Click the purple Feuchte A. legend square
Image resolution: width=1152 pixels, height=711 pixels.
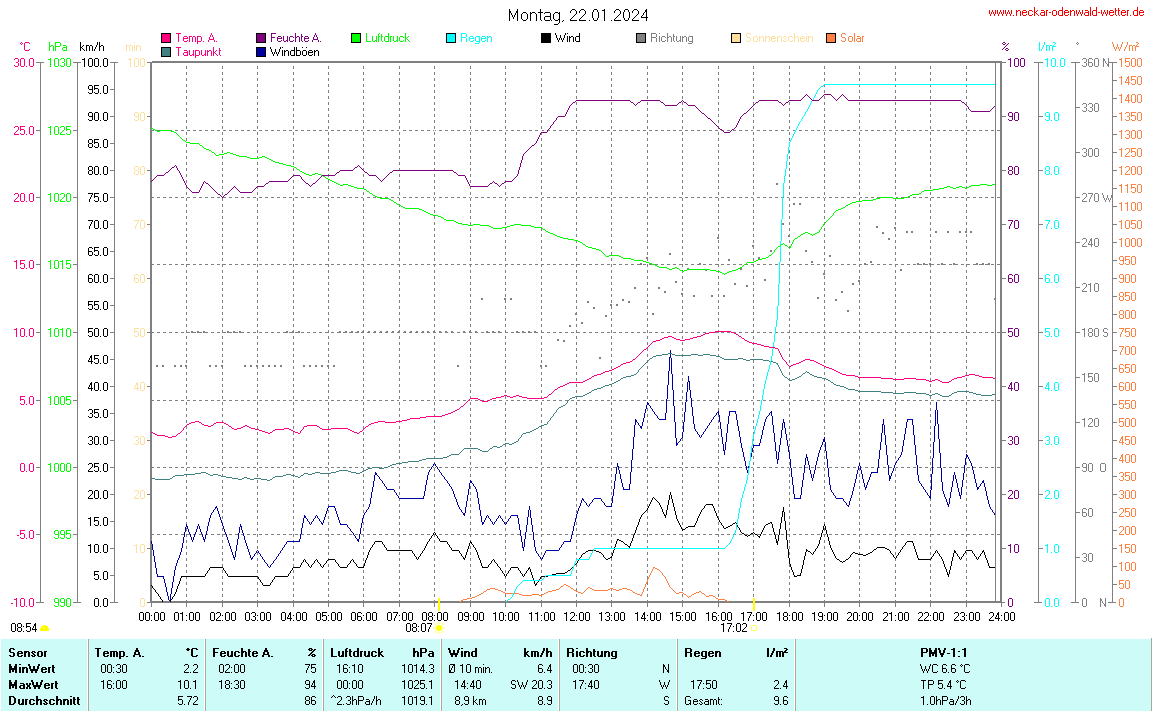261,38
